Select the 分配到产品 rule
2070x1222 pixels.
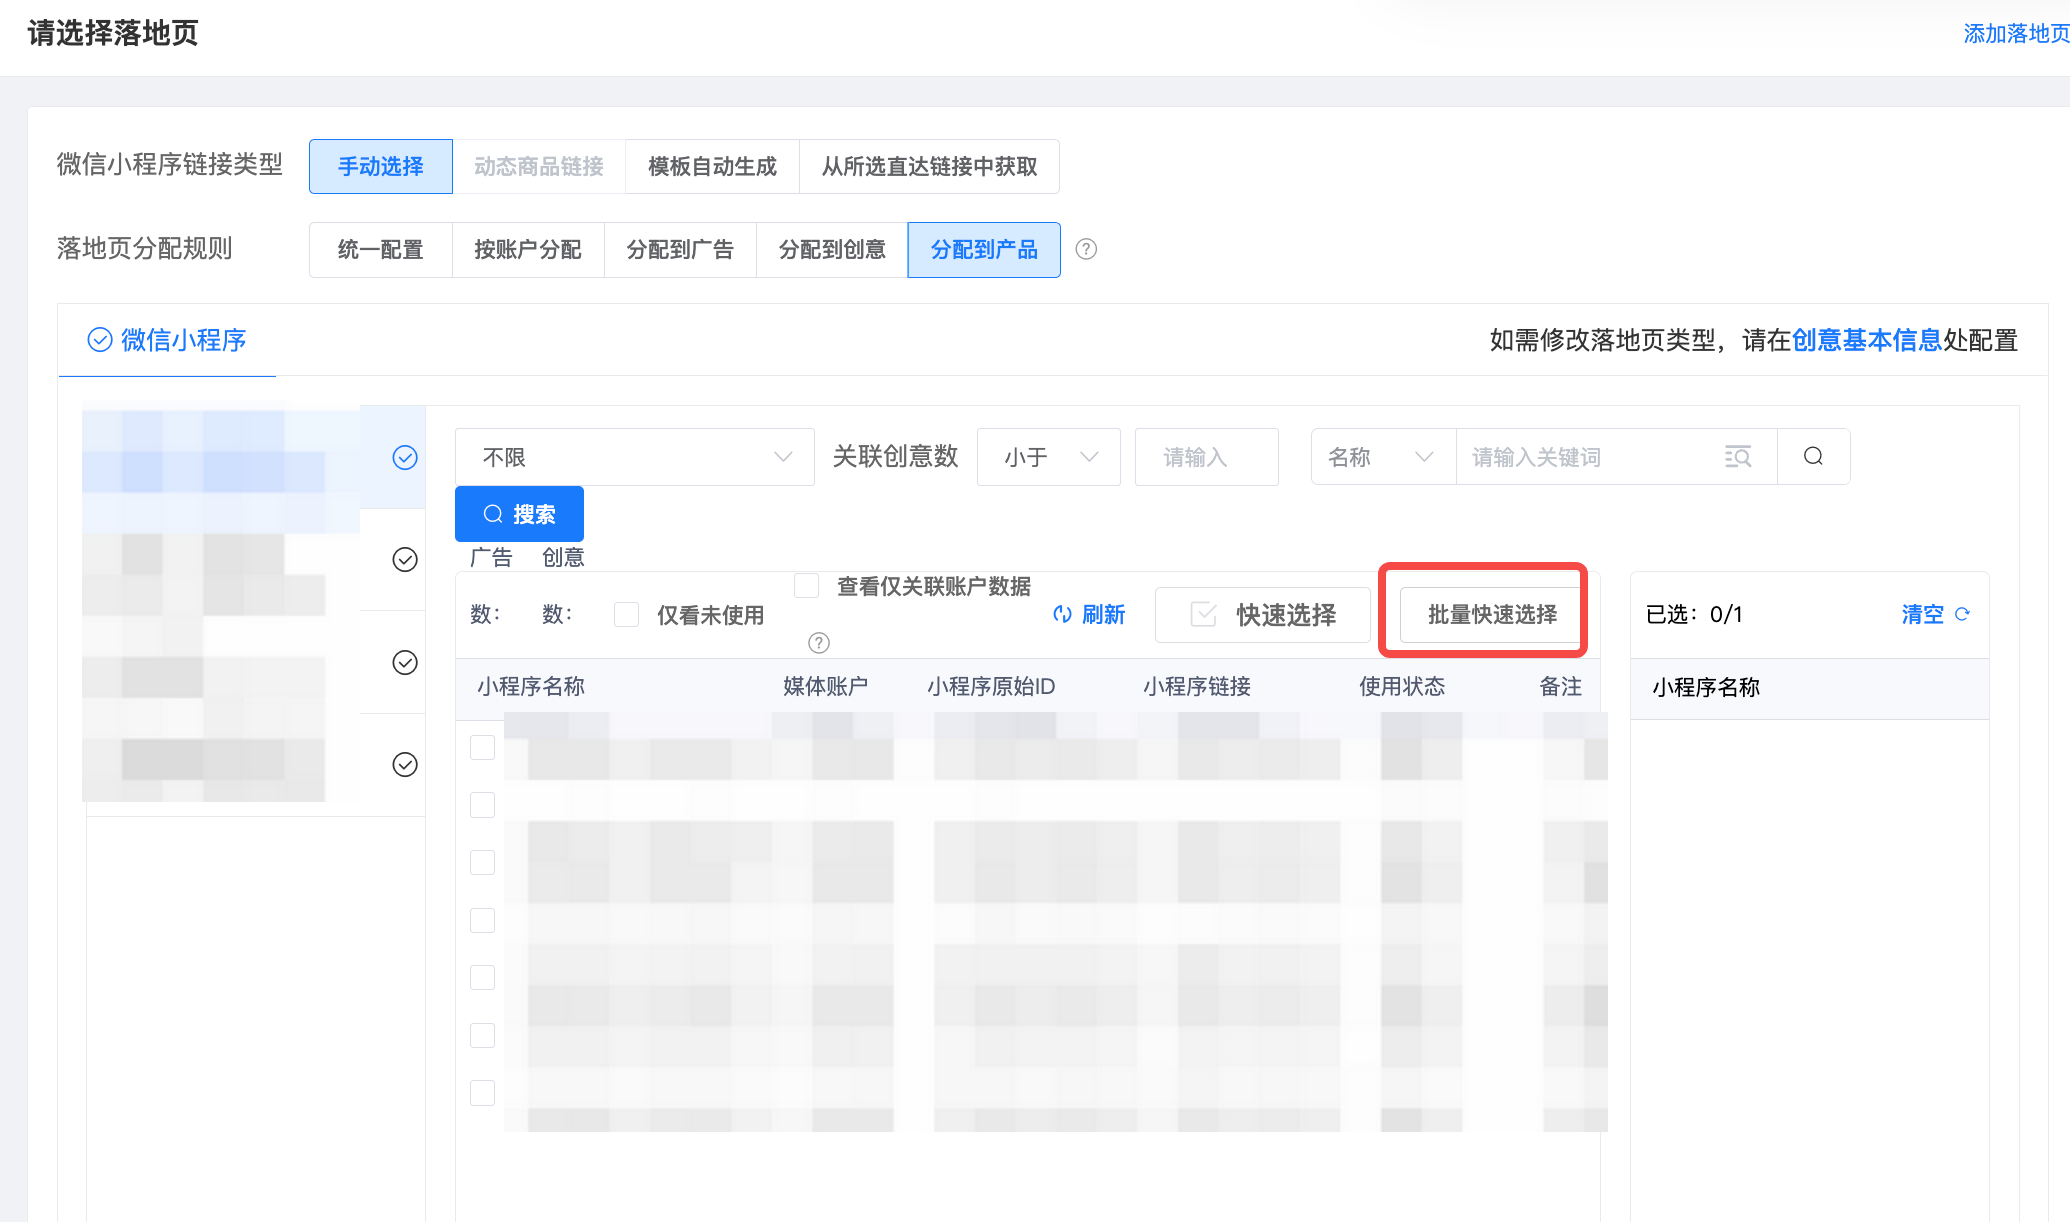(984, 250)
